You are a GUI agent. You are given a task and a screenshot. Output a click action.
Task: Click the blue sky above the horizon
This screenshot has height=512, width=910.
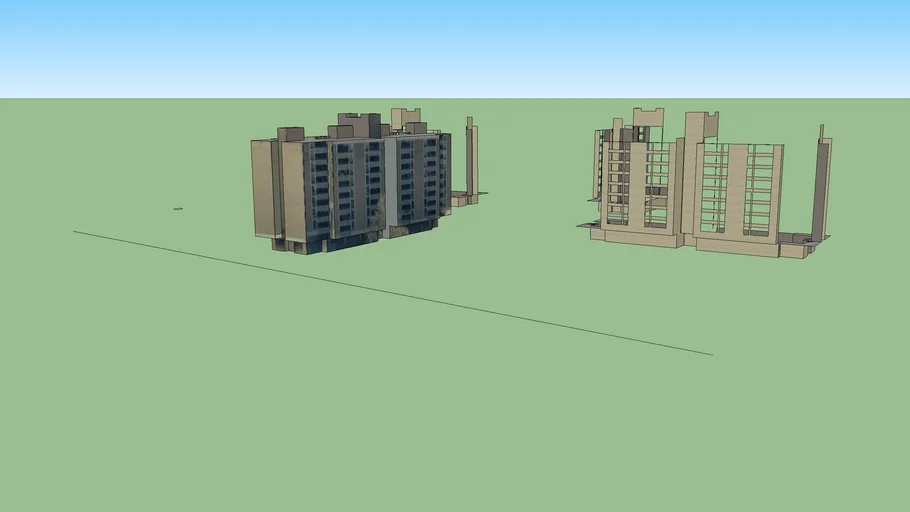[x=450, y=45]
